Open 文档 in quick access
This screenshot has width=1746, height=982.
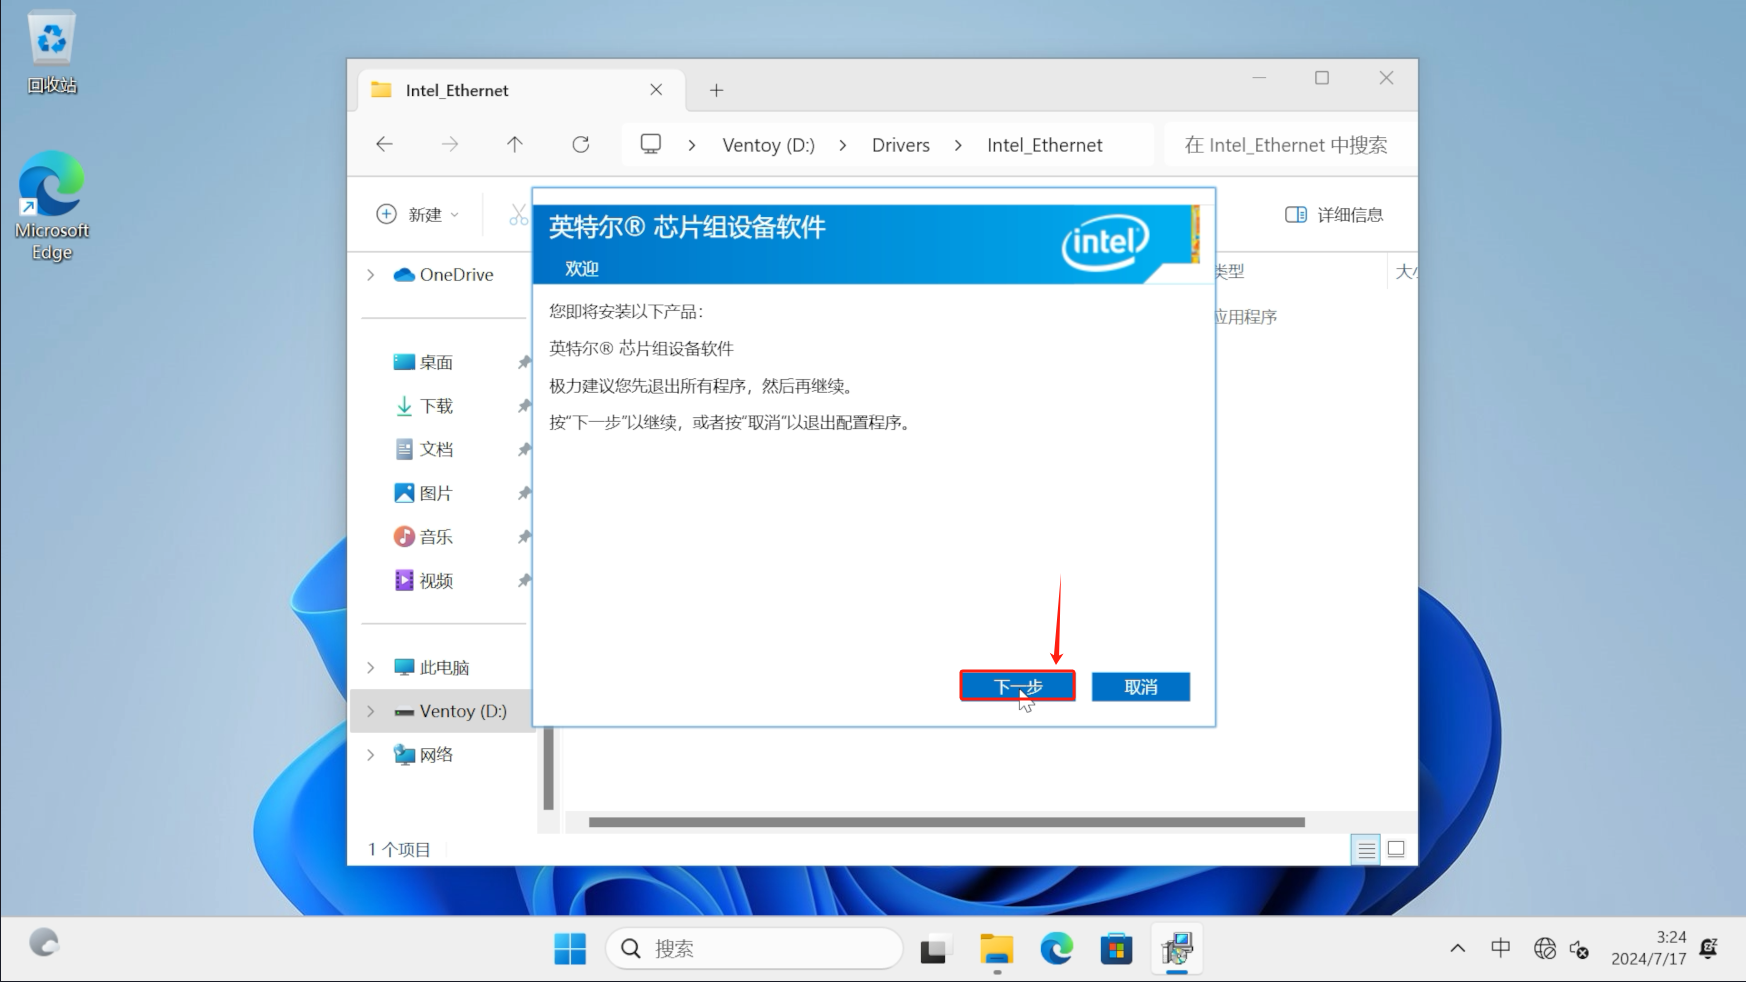(x=424, y=449)
